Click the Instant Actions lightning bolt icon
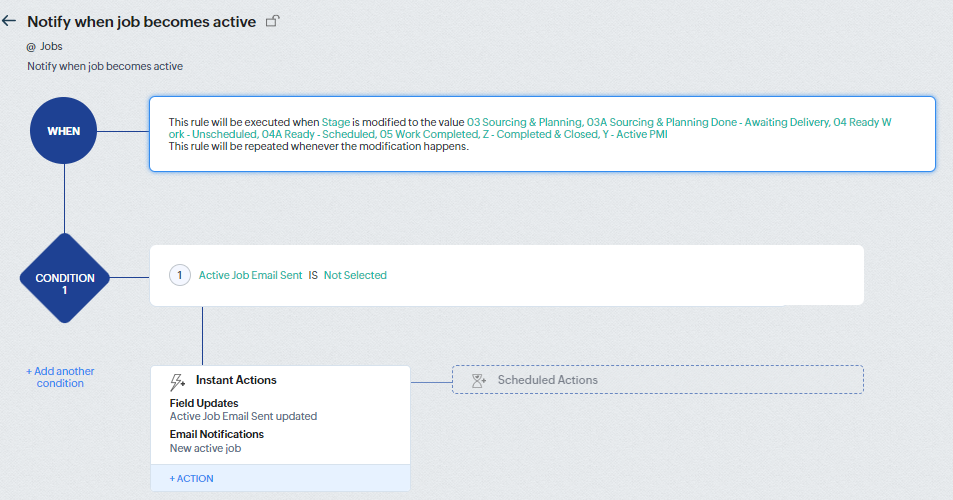 pyautogui.click(x=177, y=382)
